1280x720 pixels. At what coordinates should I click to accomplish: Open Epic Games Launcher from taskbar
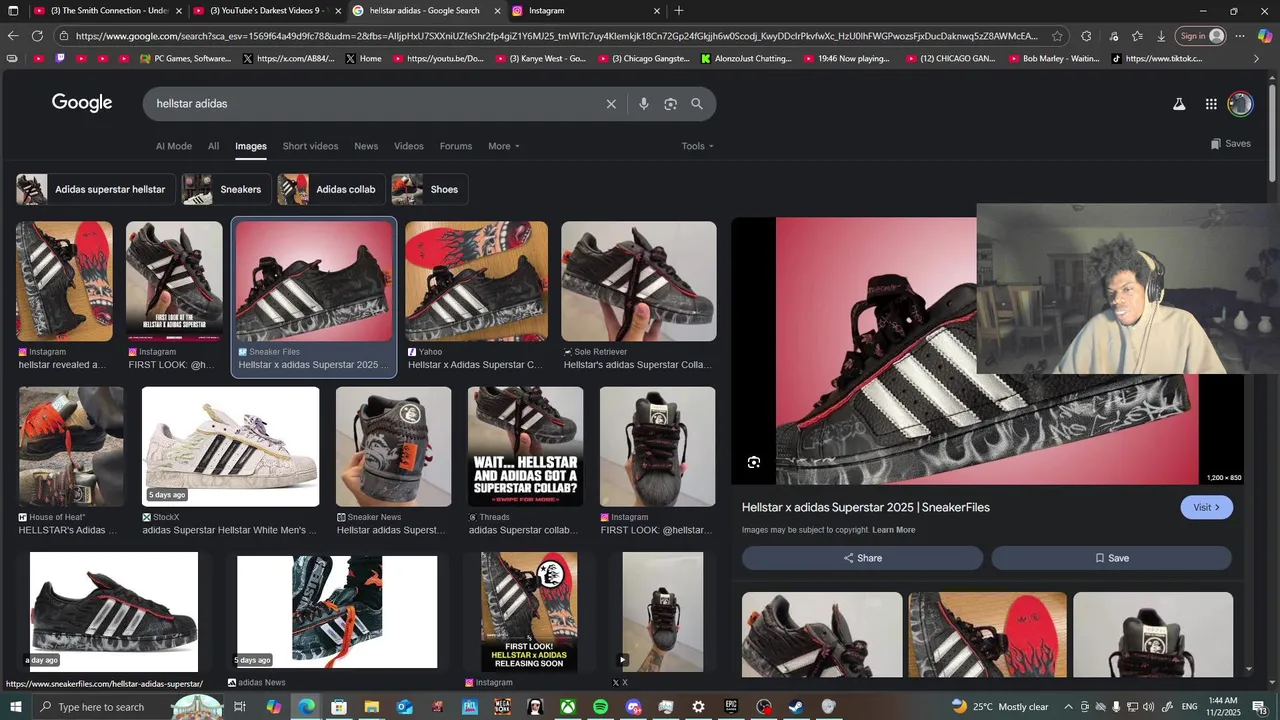pyautogui.click(x=731, y=707)
